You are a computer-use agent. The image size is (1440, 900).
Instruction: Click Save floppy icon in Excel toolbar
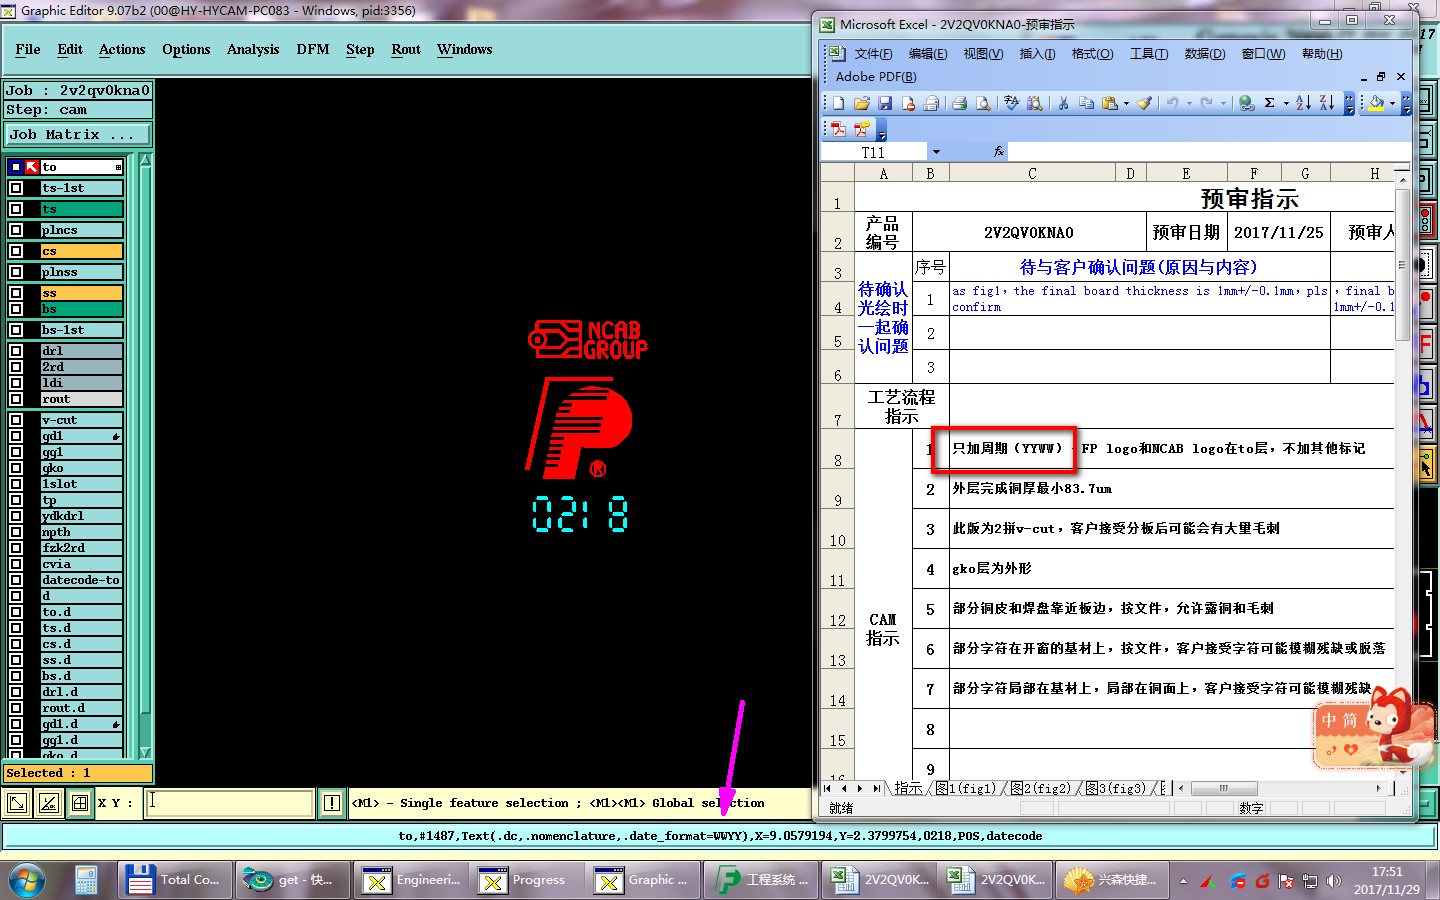[x=884, y=103]
